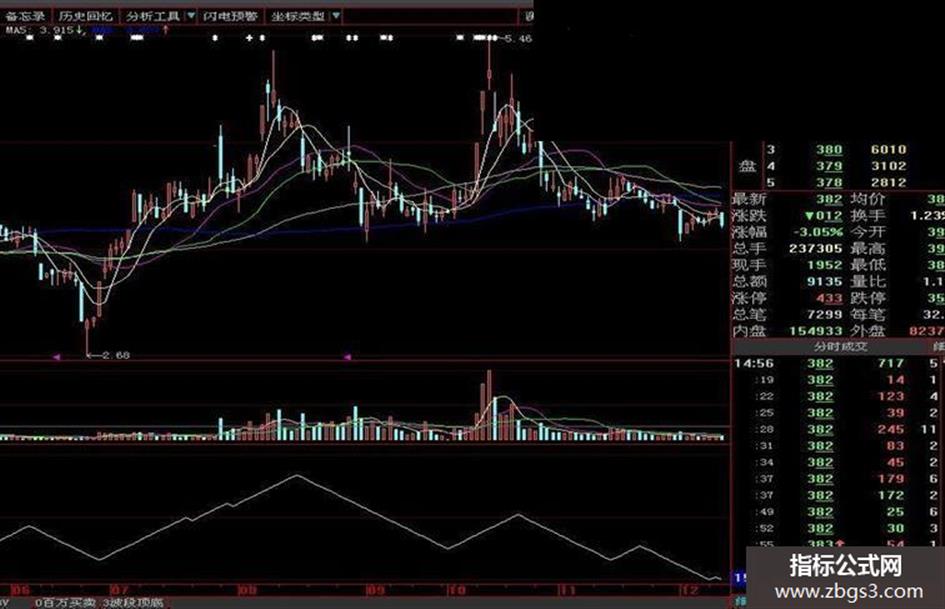The width and height of the screenshot is (945, 609).
Task: Select the :34 tick row with volume 45
Action: [838, 462]
